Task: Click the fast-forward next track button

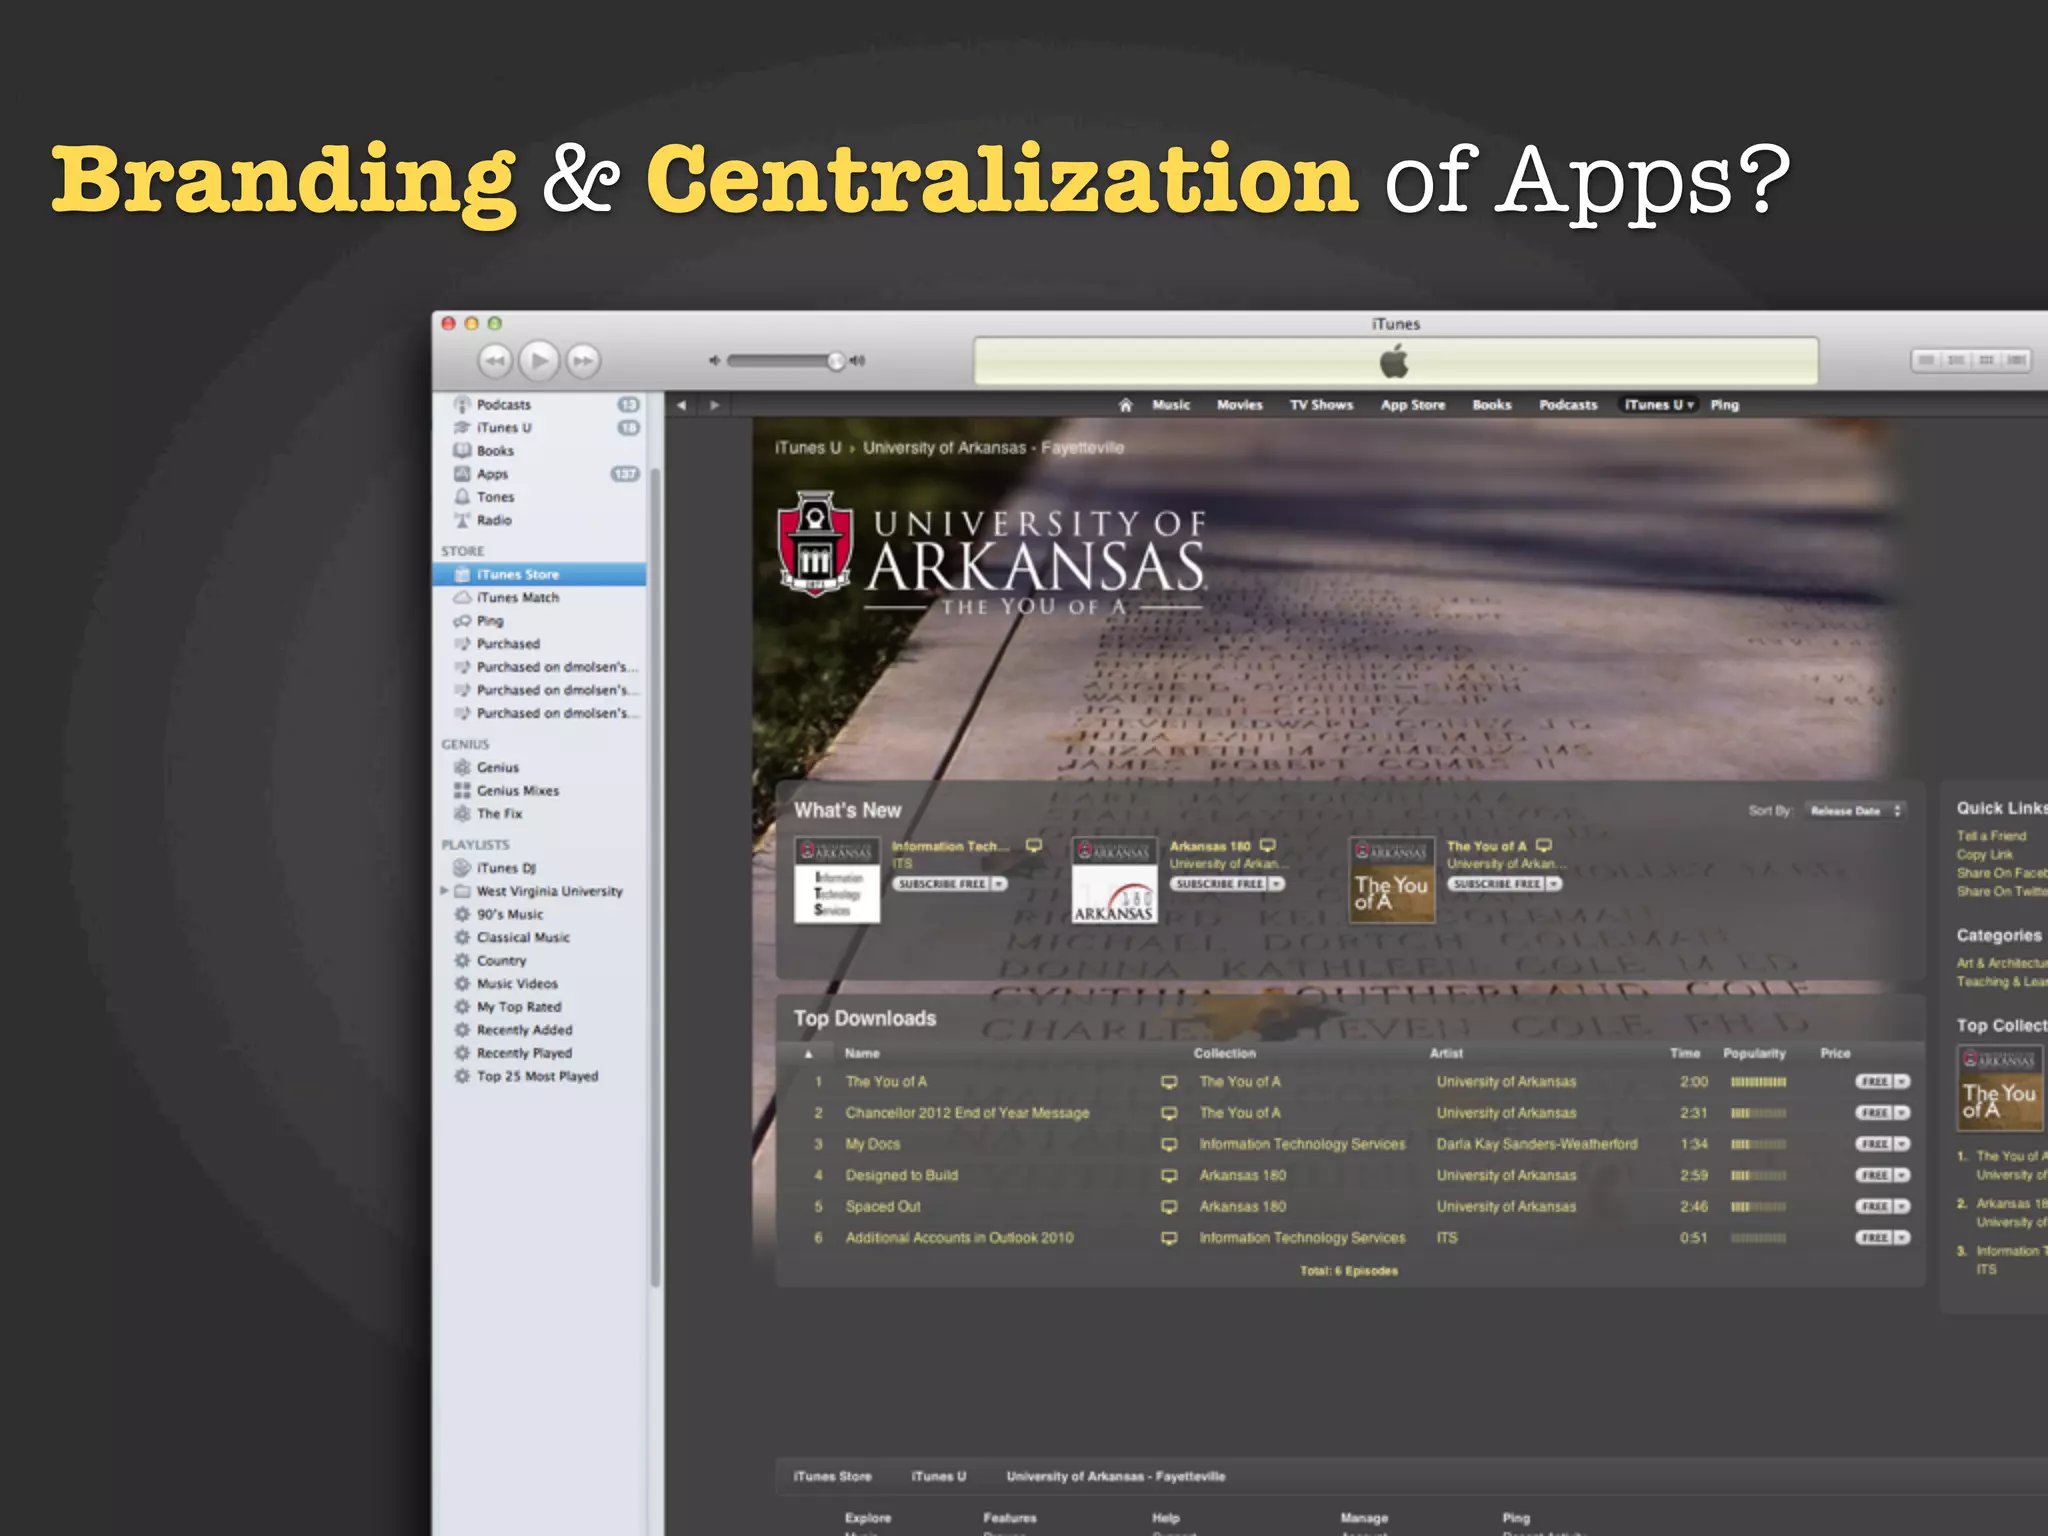Action: [x=584, y=360]
